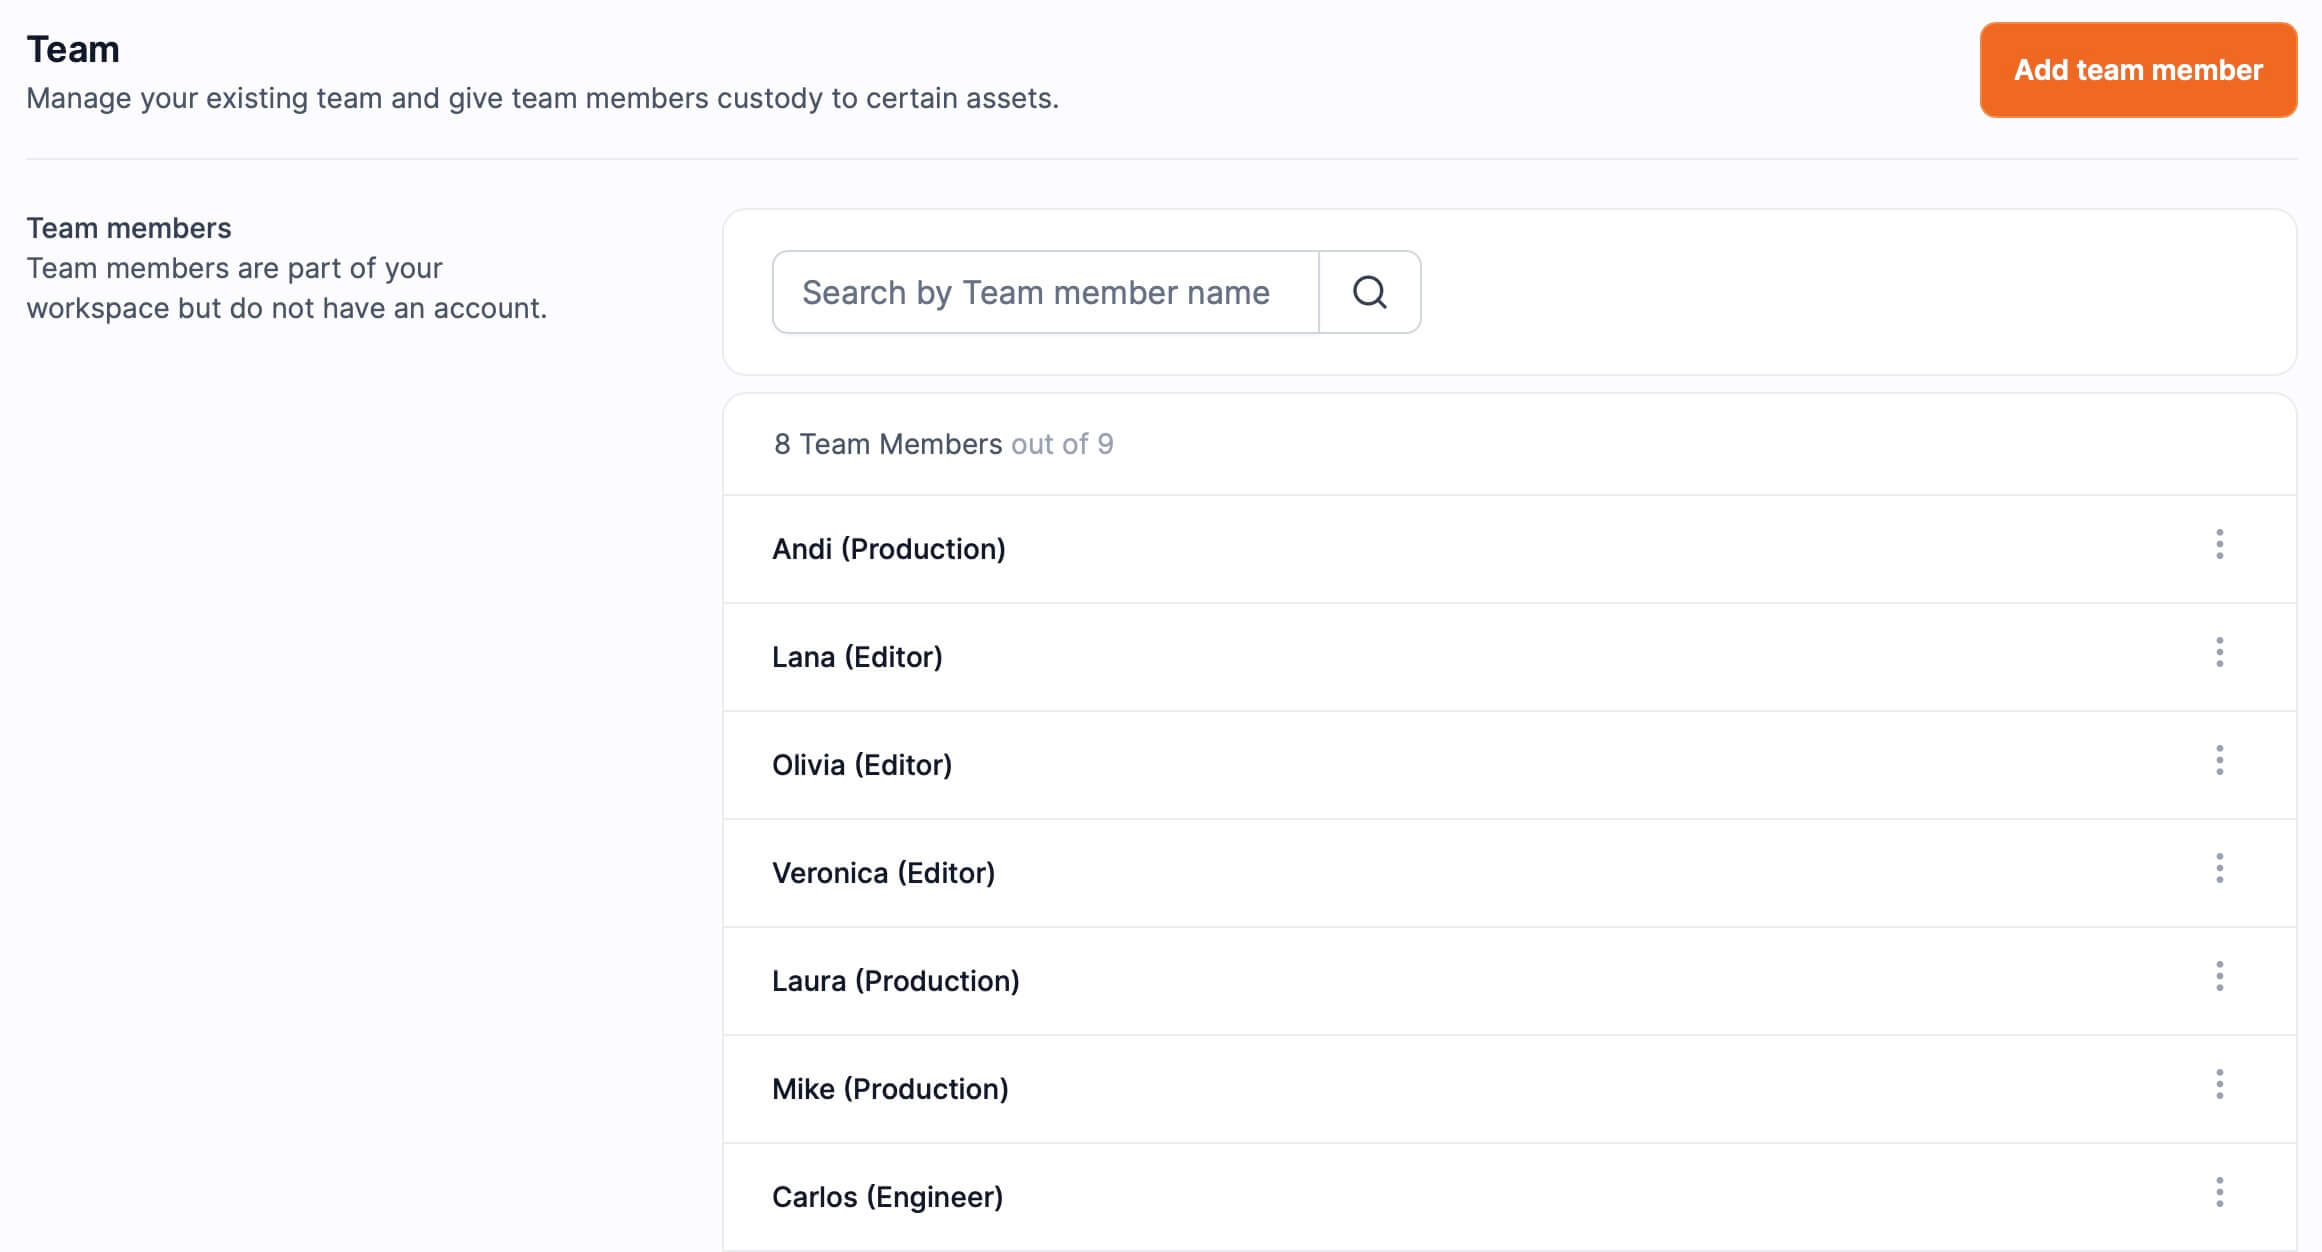The height and width of the screenshot is (1252, 2322).
Task: Click the Veronica (Editor) row
Action: (x=883, y=873)
